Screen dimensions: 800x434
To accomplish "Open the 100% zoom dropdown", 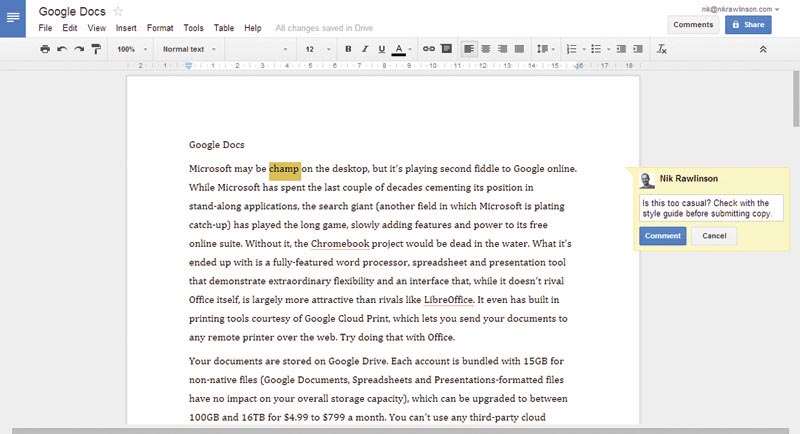I will [132, 49].
